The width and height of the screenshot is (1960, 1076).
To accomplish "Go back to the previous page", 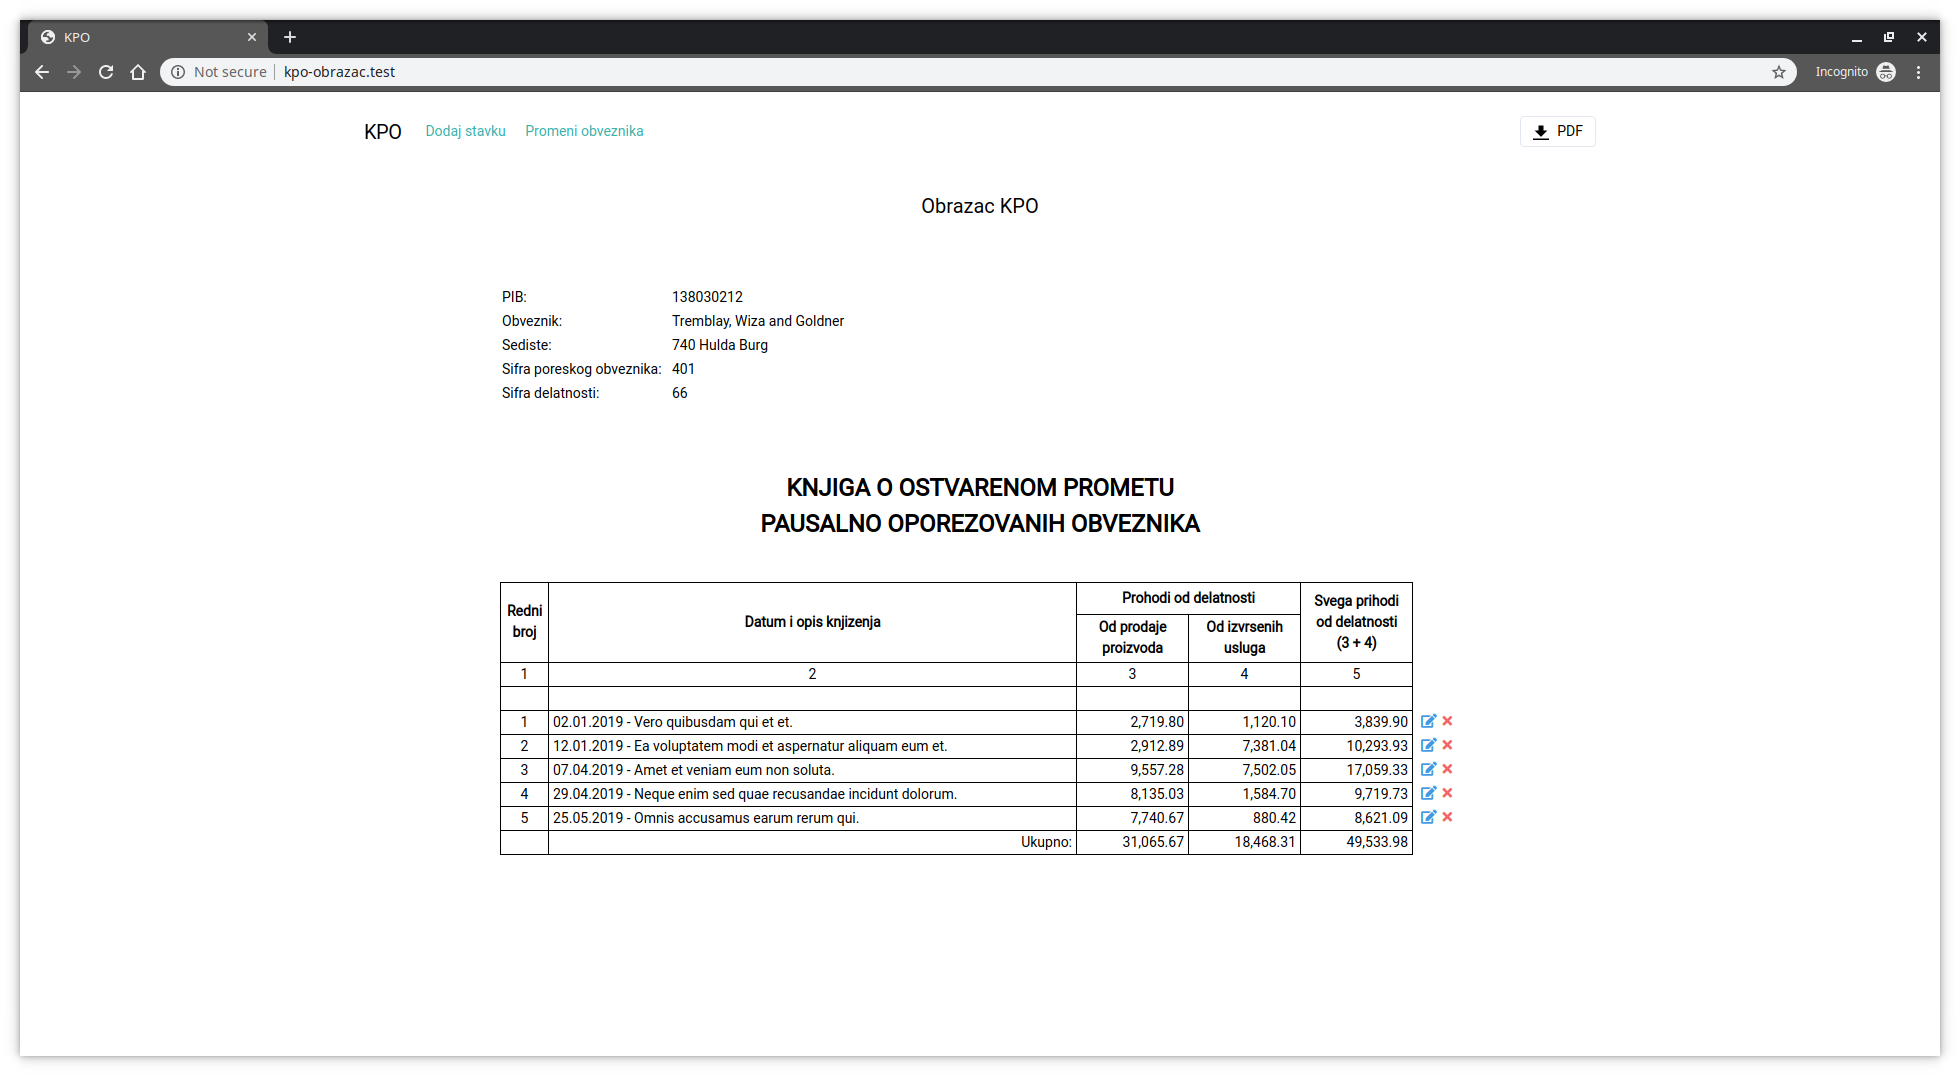I will 42,71.
